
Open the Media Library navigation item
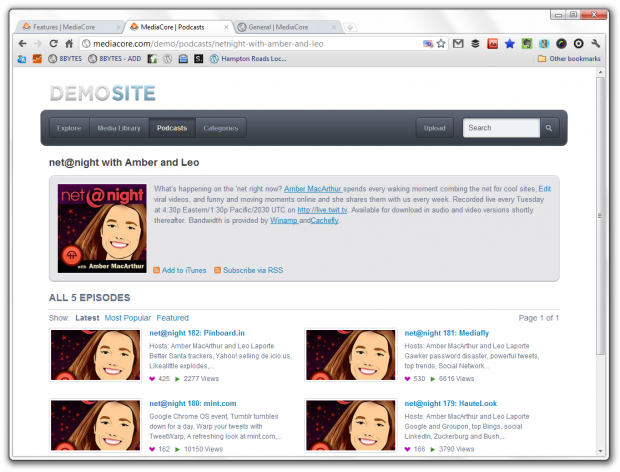click(119, 128)
